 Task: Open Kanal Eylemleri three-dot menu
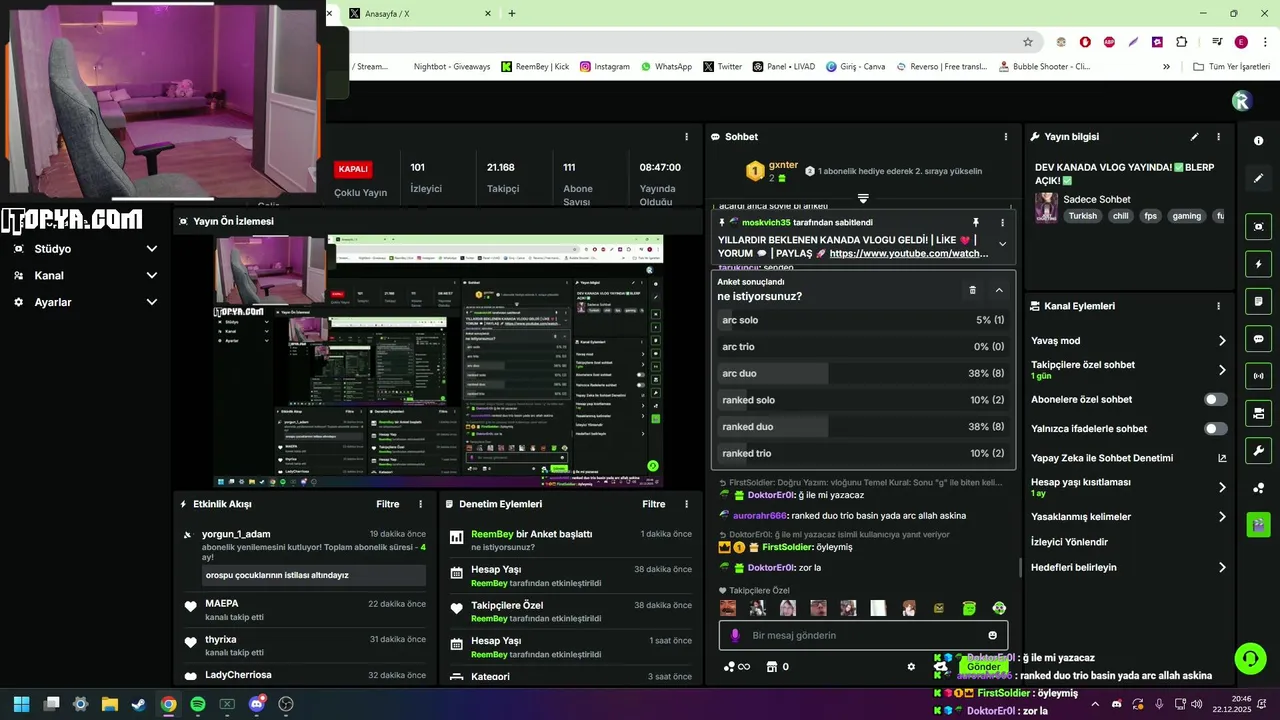[1218, 306]
